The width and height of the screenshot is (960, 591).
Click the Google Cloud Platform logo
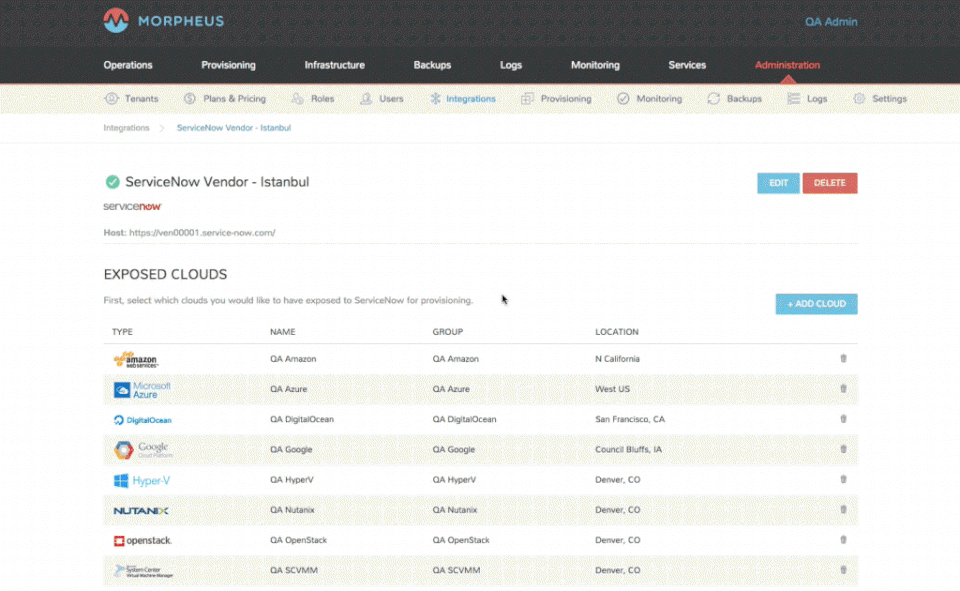point(143,450)
